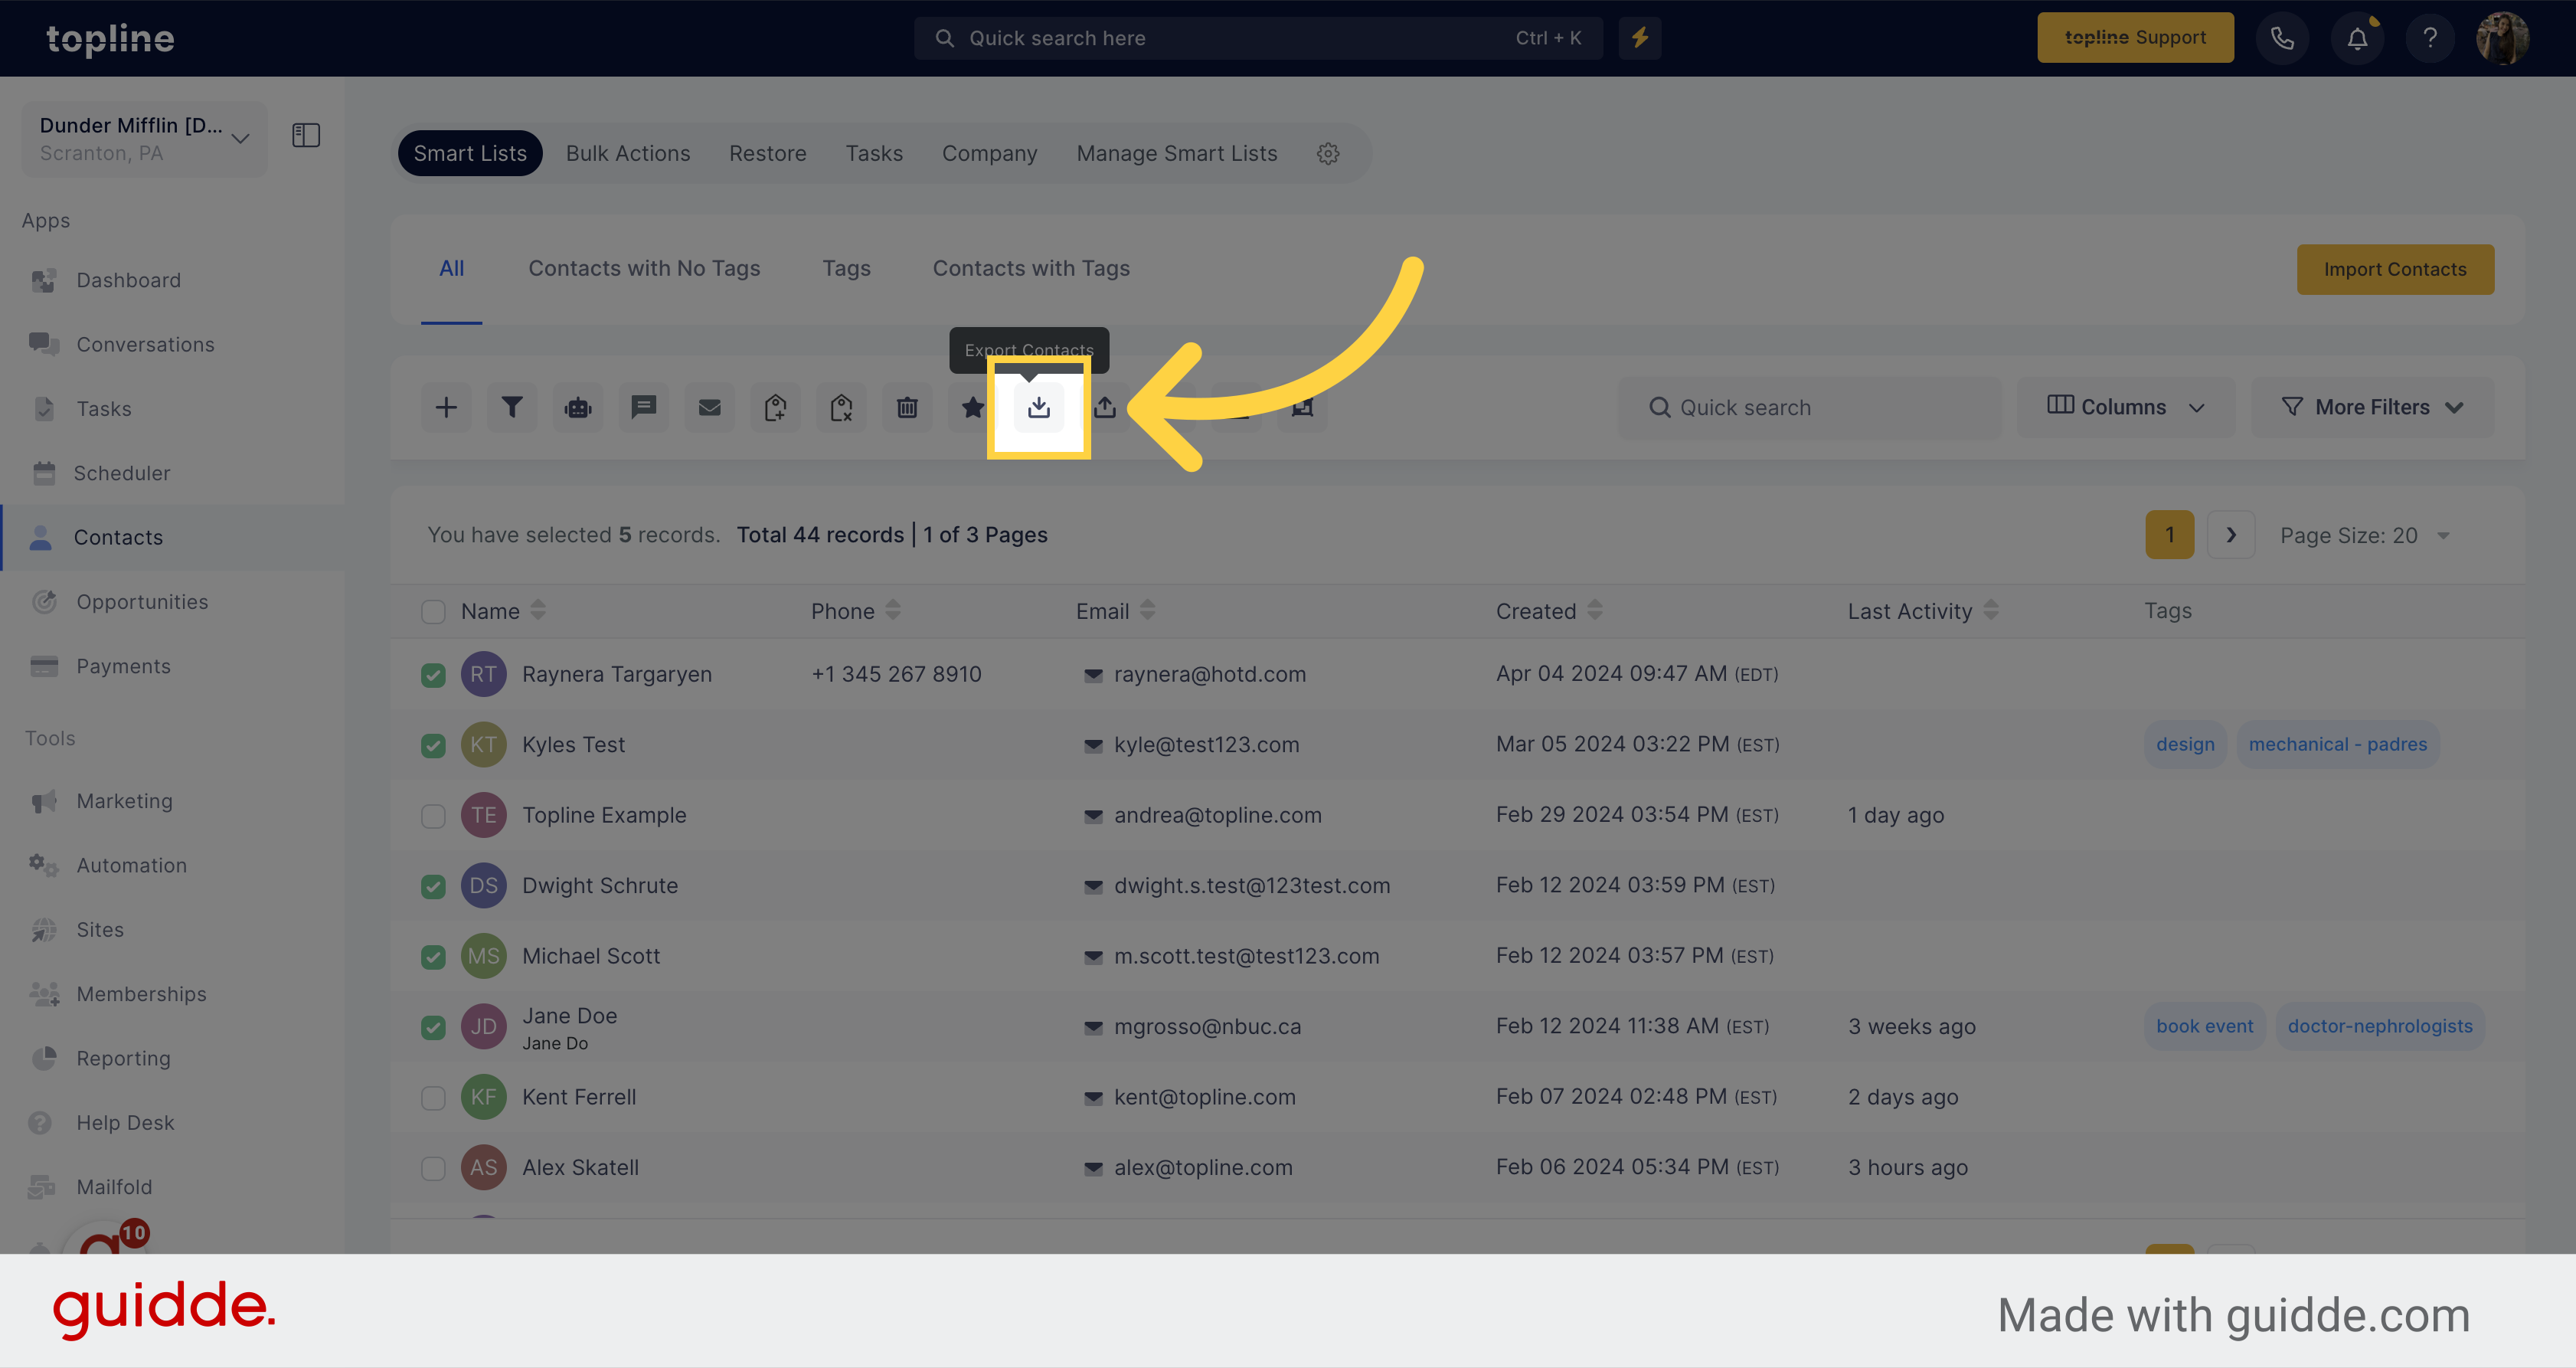Open Dashboard in the sidebar
The width and height of the screenshot is (2576, 1368).
[x=128, y=280]
